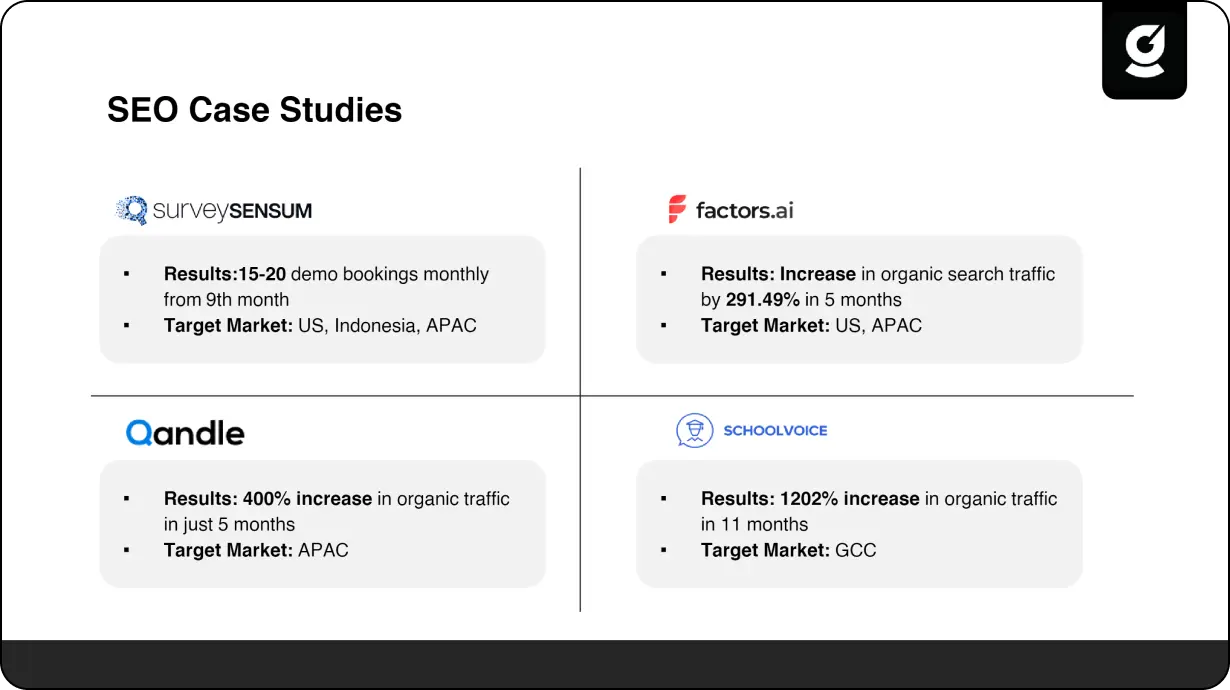Select the Target Market: GCC line

[788, 550]
